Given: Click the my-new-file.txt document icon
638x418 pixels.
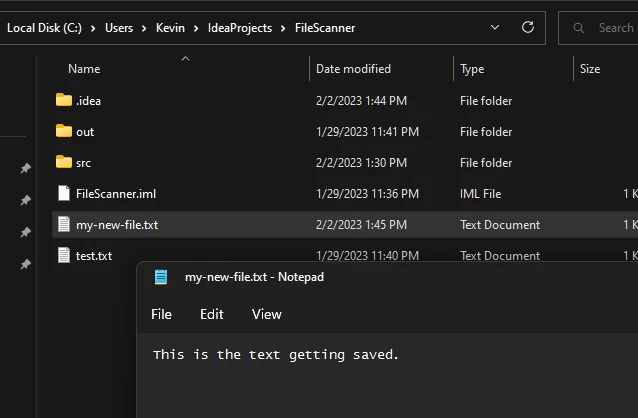Looking at the screenshot, I should tap(64, 224).
